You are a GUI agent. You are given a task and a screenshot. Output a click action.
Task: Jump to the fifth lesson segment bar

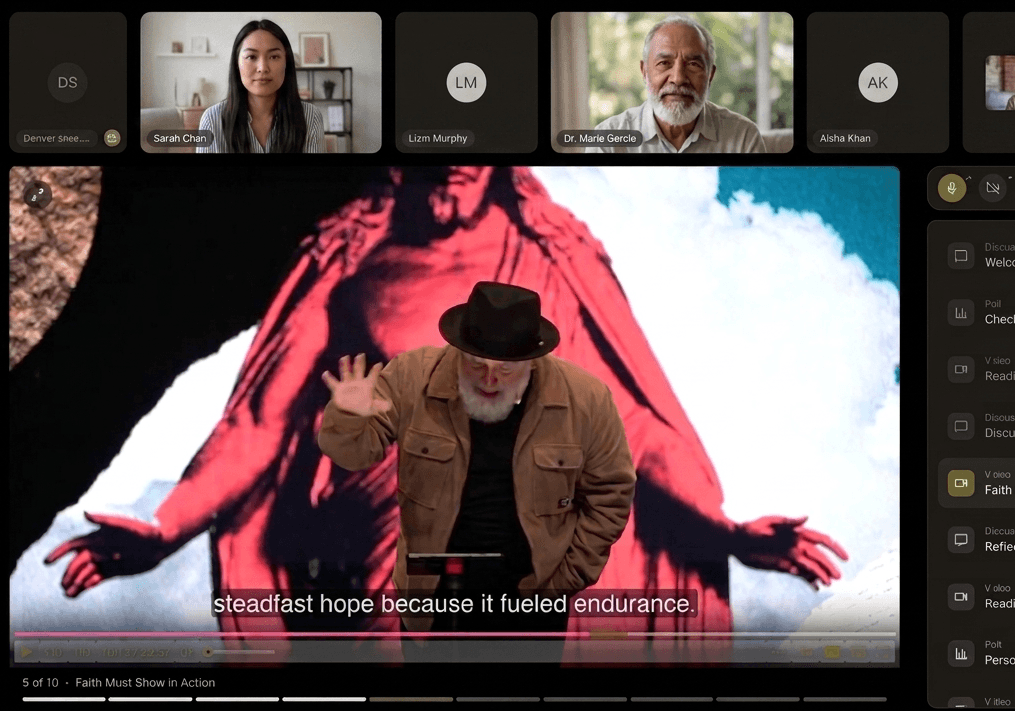pyautogui.click(x=411, y=699)
